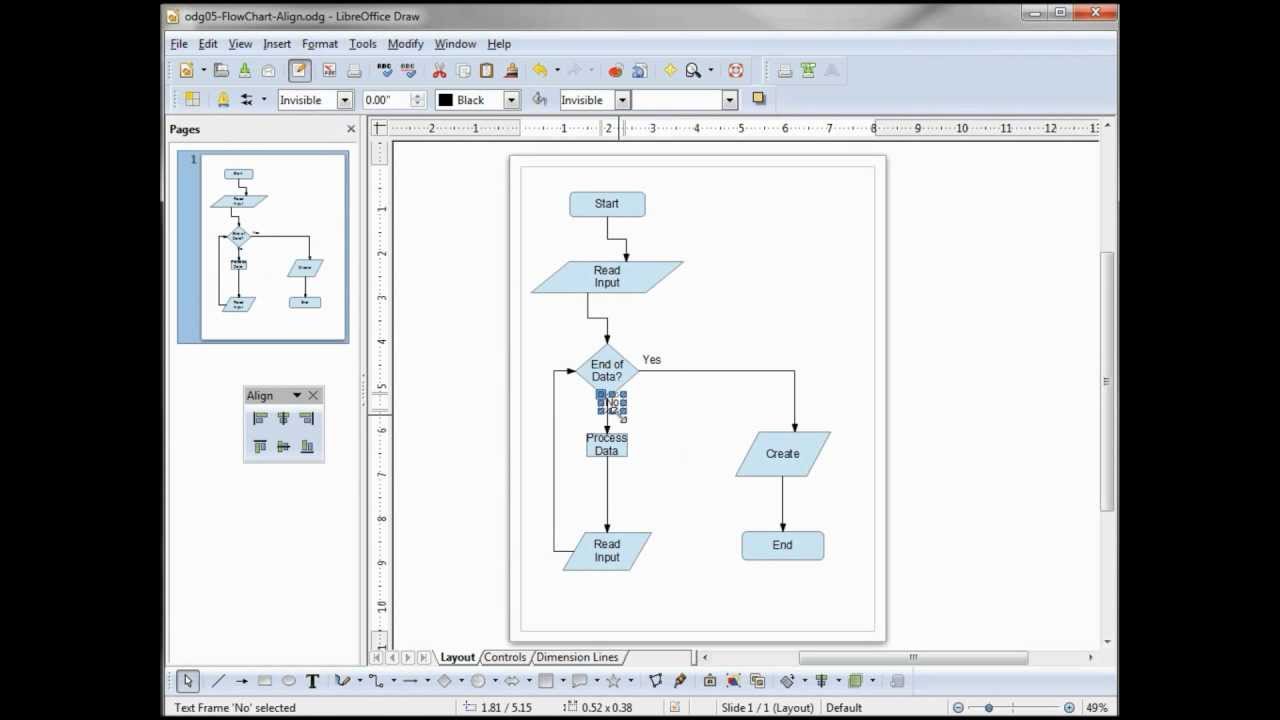Viewport: 1280px width, 720px height.
Task: Open the Modify menu
Action: click(x=405, y=44)
